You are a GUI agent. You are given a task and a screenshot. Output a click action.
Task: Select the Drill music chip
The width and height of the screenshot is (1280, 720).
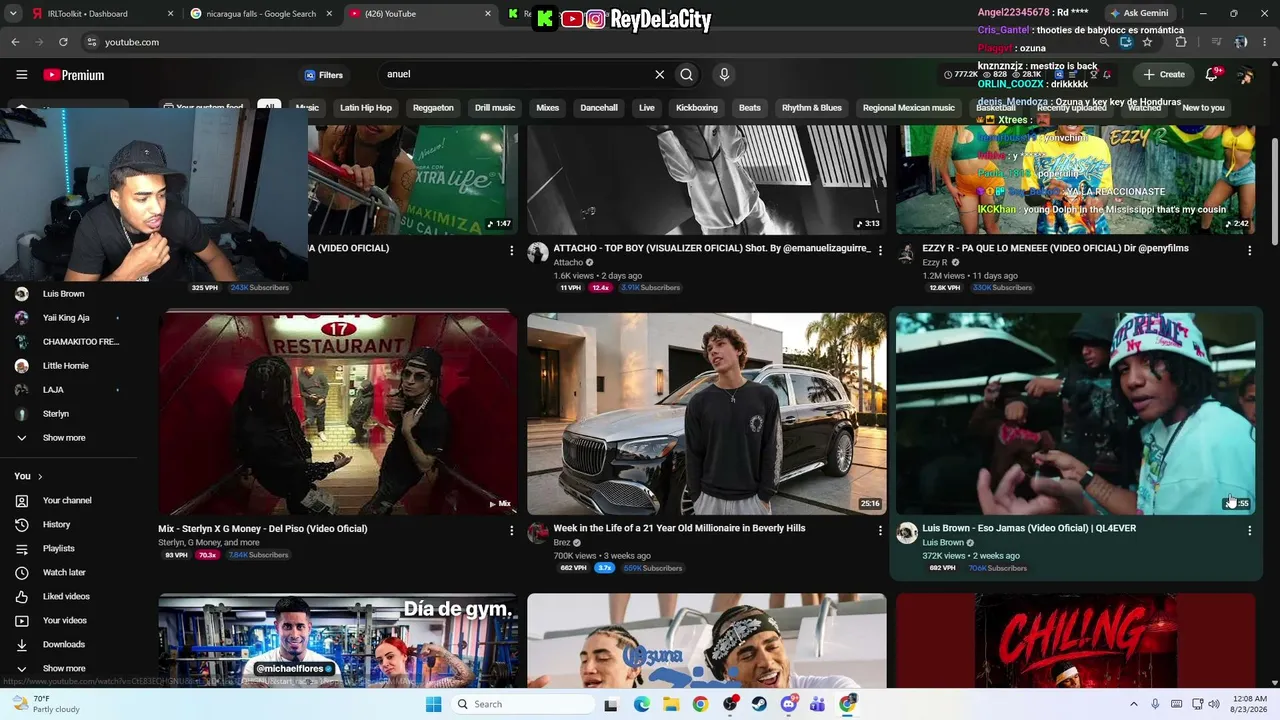click(495, 108)
